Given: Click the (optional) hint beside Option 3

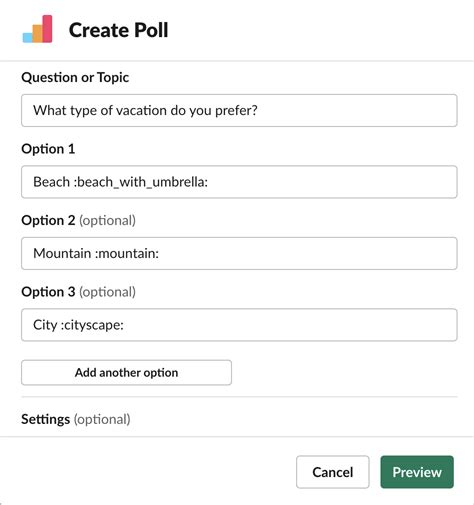Looking at the screenshot, I should [107, 292].
